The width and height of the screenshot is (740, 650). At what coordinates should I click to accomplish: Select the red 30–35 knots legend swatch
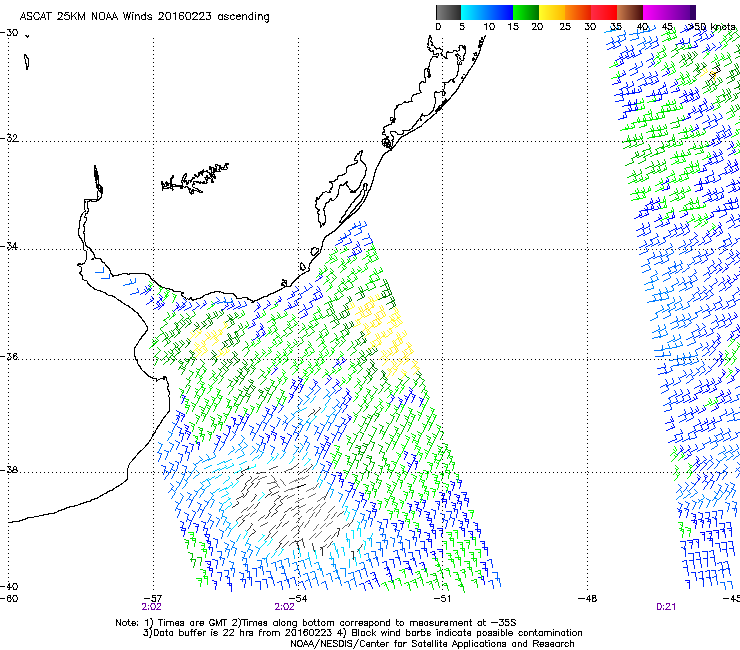[x=604, y=12]
